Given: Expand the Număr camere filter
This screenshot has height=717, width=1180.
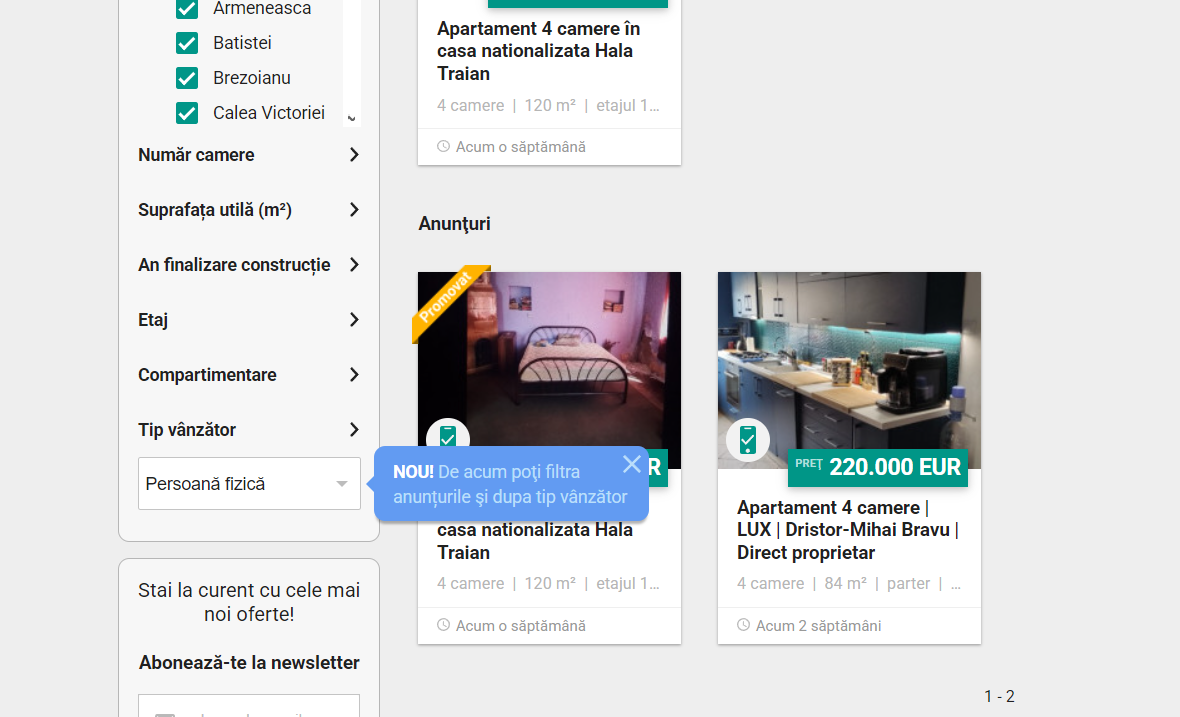Looking at the screenshot, I should (249, 155).
